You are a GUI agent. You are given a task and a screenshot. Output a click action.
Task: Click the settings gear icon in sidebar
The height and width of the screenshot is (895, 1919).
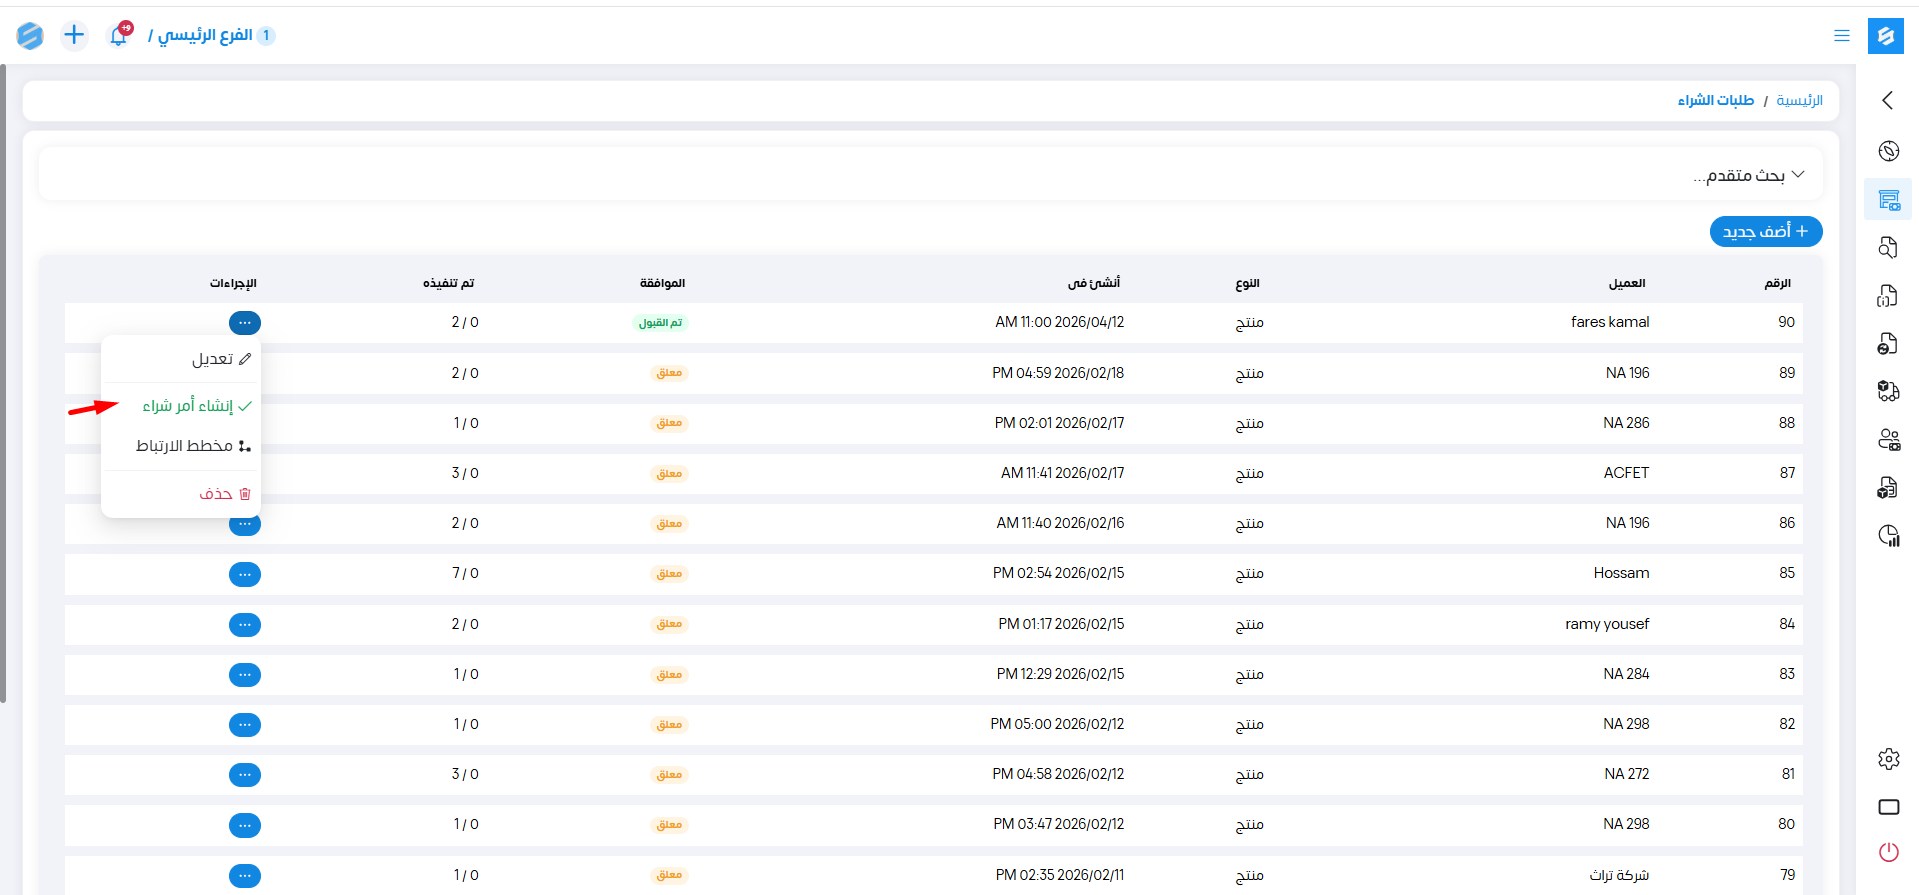tap(1888, 759)
